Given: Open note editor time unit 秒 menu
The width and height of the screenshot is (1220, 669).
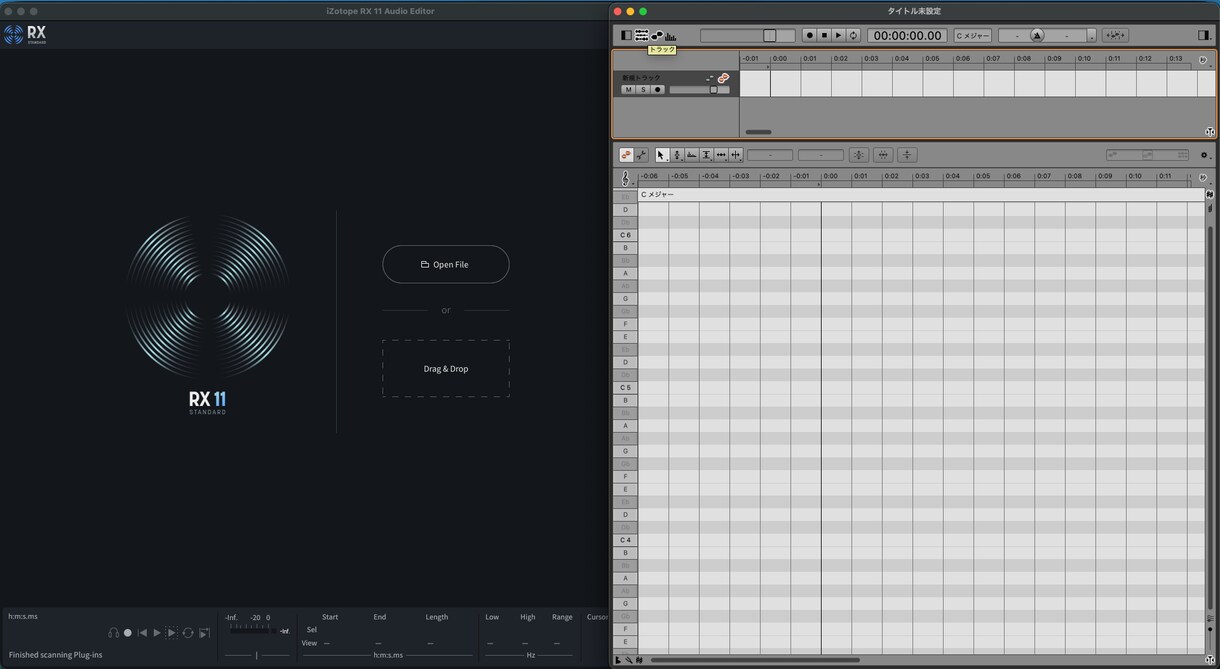Looking at the screenshot, I should [1203, 178].
